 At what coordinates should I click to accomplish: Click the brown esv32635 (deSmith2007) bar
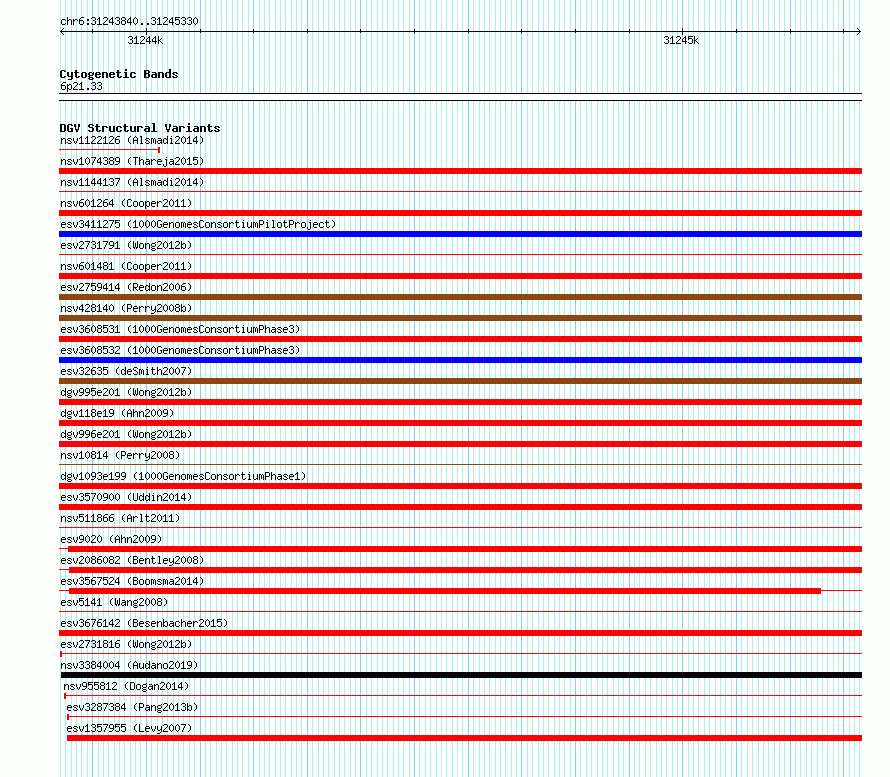coord(460,381)
